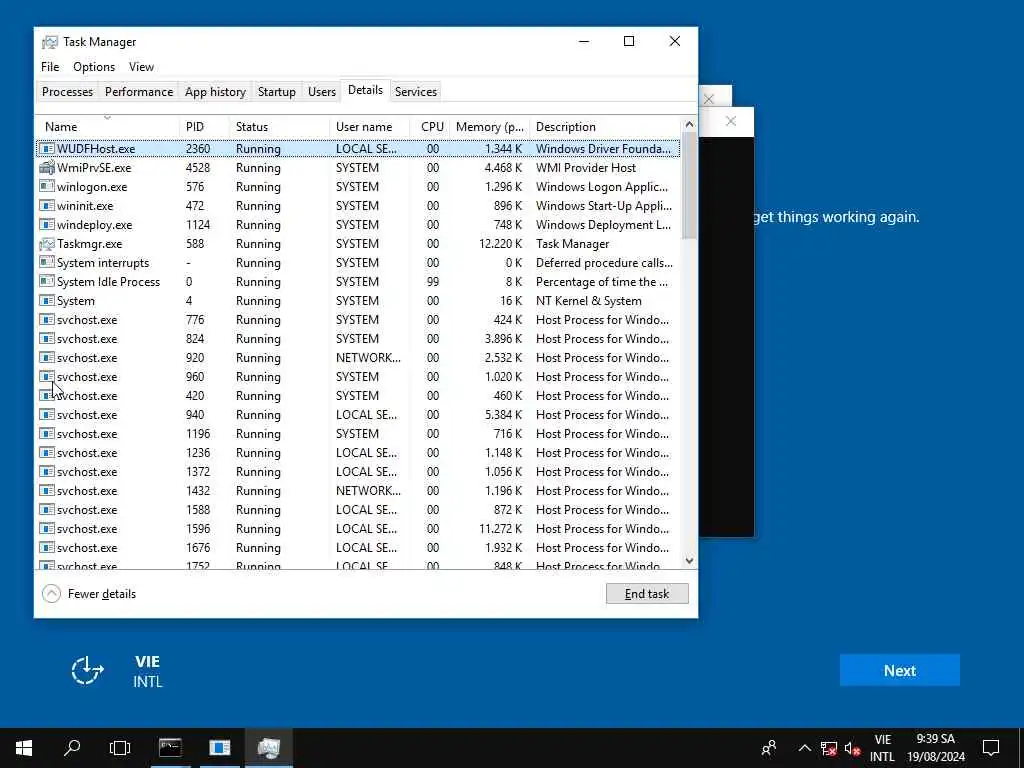This screenshot has width=1024, height=768.
Task: Select the PID 4528 cell
Action: (198, 168)
